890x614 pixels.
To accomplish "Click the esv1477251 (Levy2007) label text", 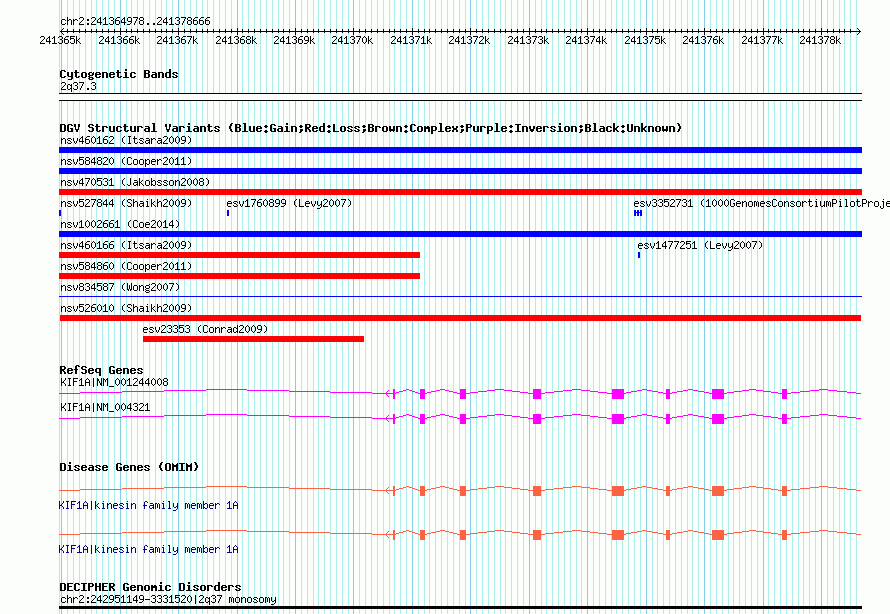I will 700,245.
